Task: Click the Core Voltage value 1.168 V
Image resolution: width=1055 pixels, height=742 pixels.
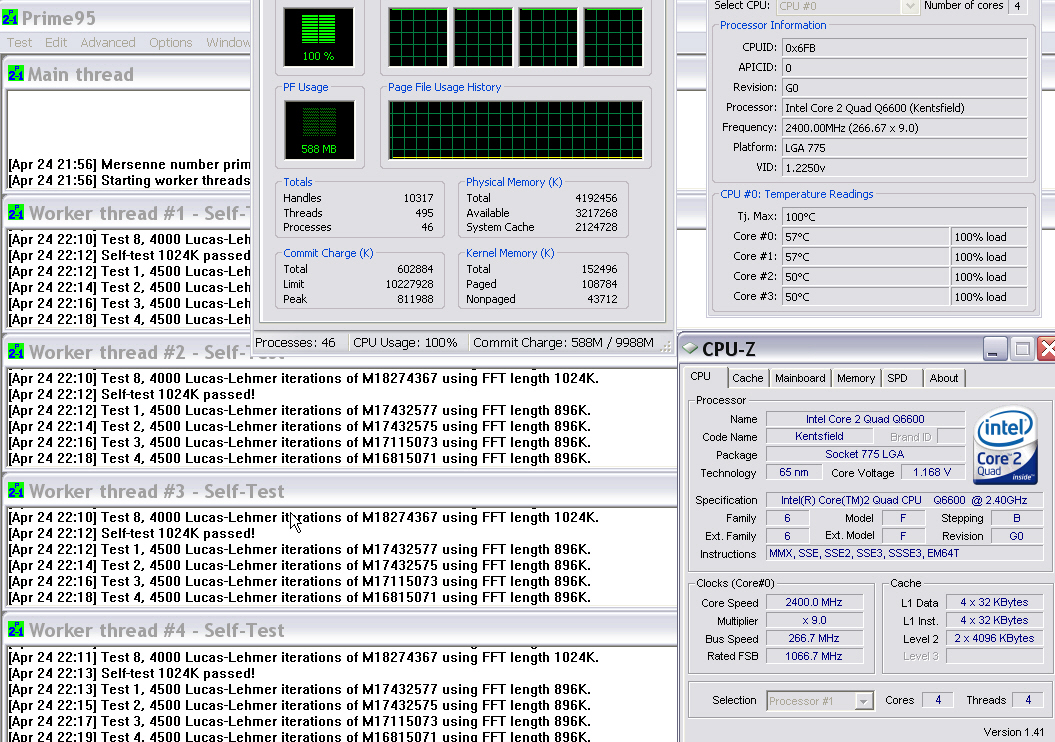Action: [x=932, y=472]
